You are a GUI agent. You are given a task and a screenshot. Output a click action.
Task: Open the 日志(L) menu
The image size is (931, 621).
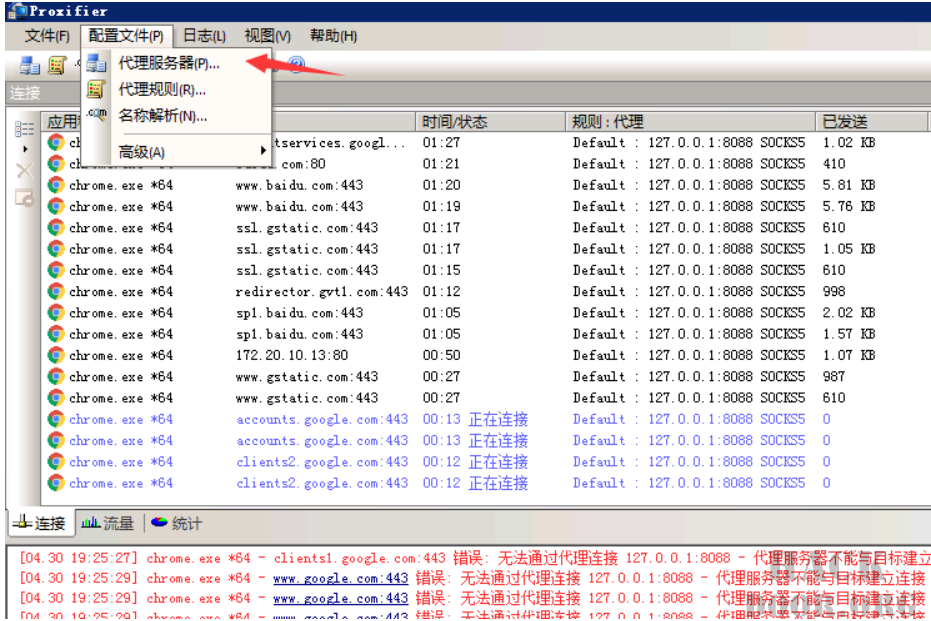203,36
